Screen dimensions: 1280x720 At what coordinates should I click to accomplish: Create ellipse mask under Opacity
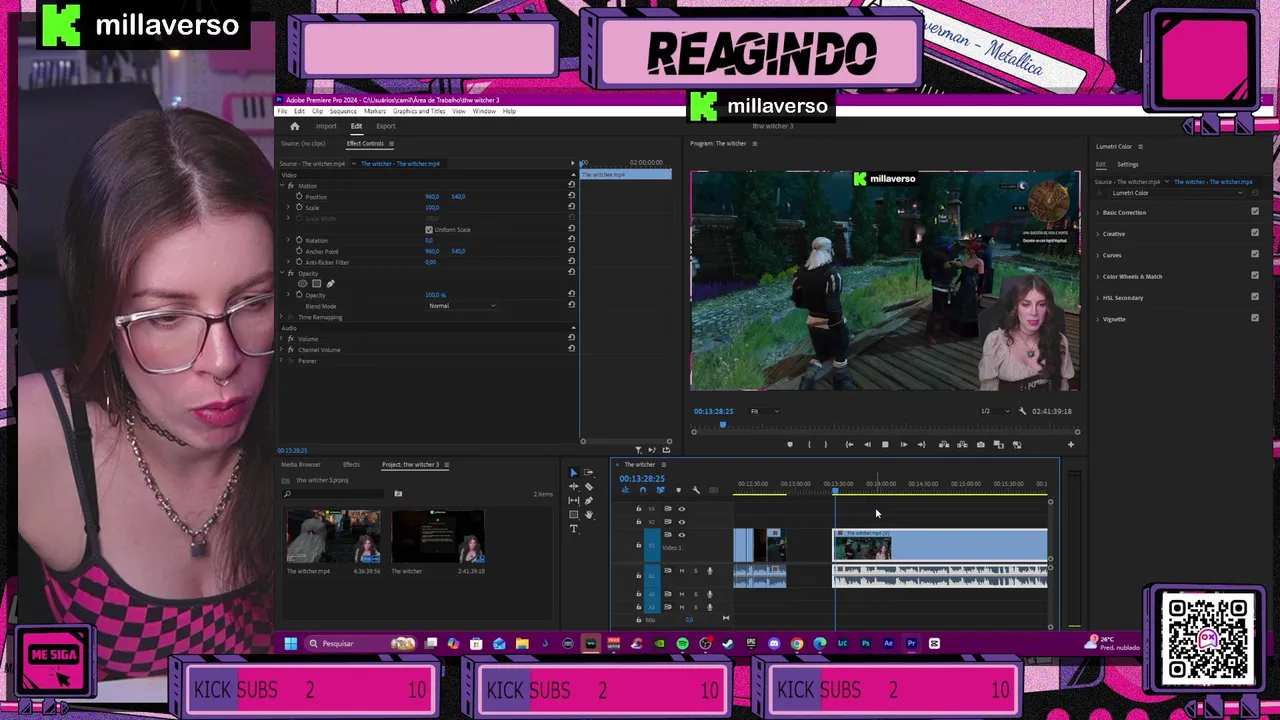pos(303,284)
